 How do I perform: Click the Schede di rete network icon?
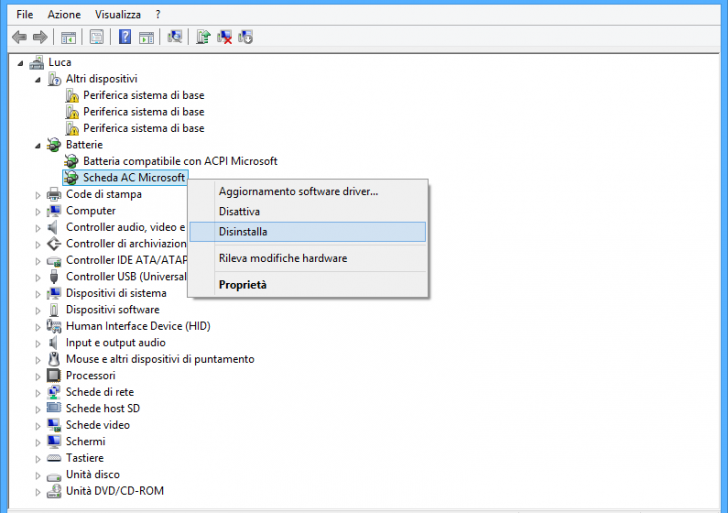(54, 392)
